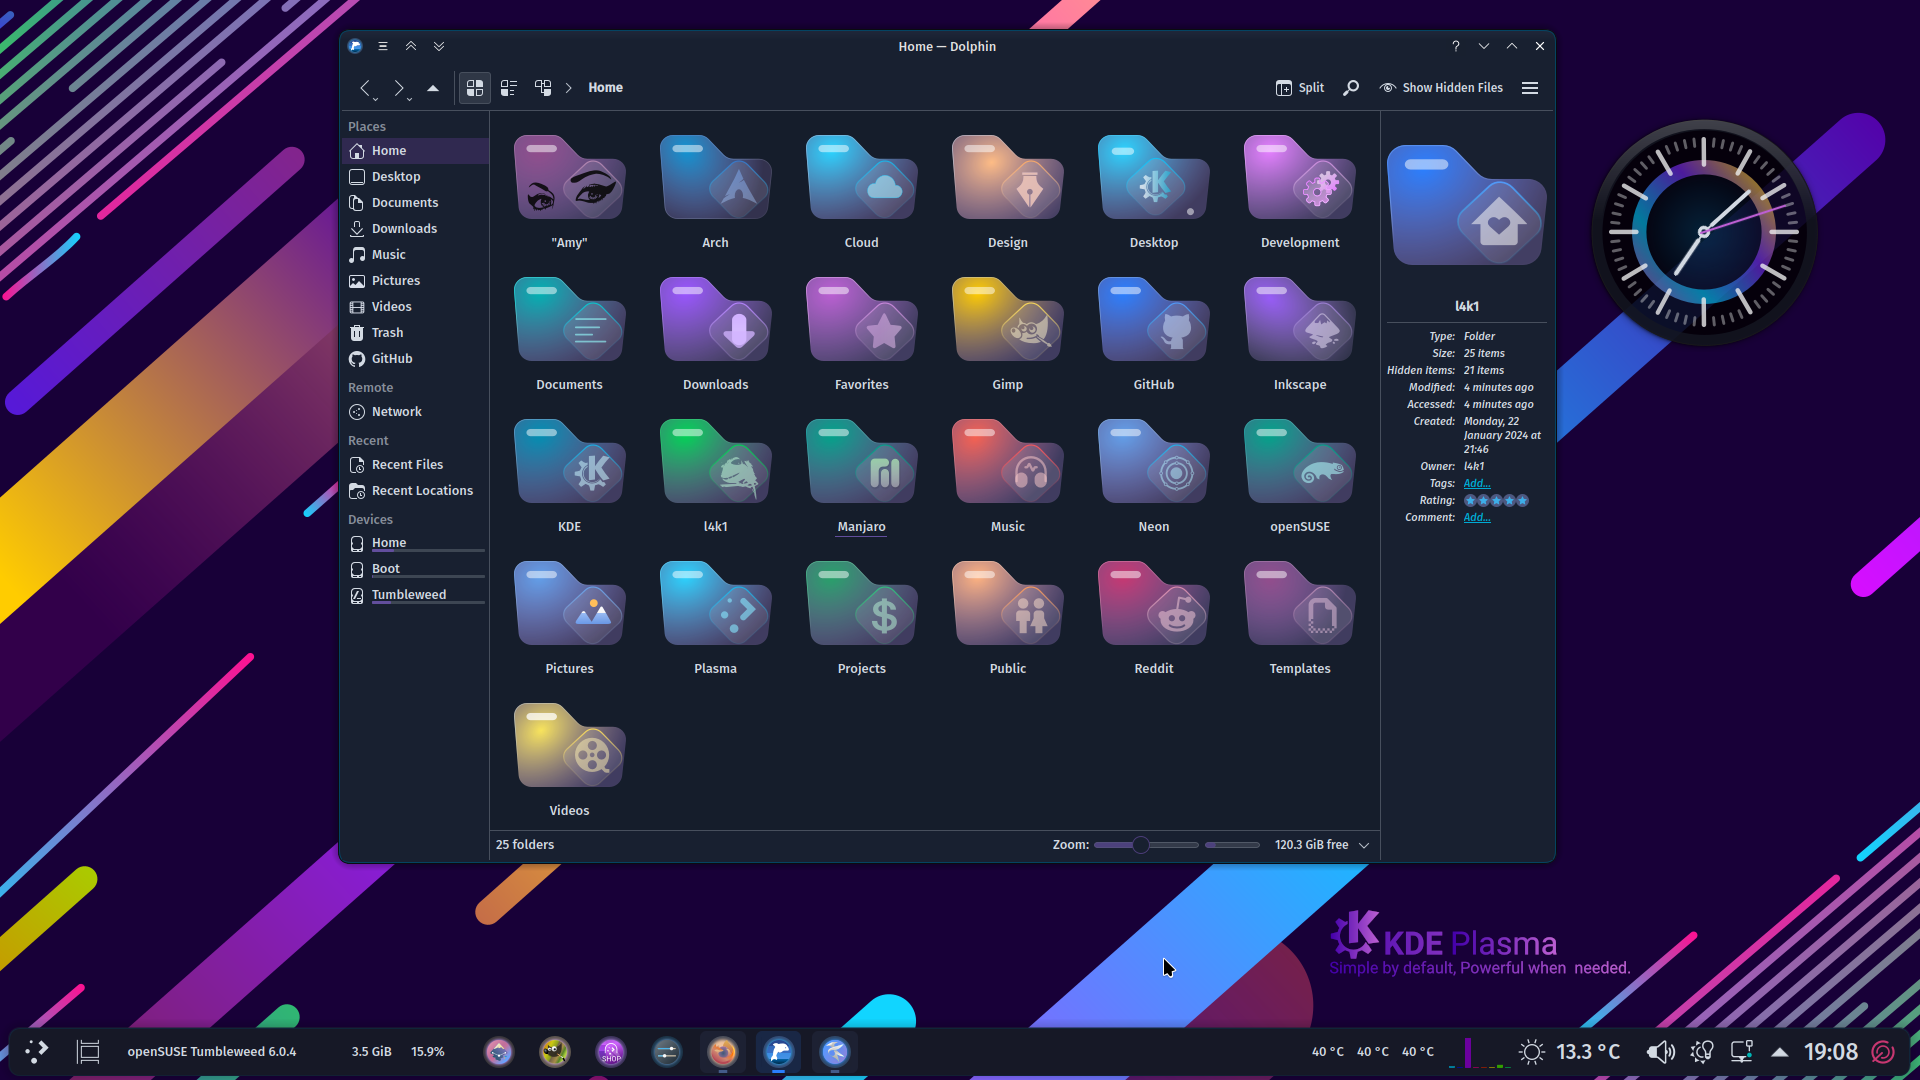Open the Design folder
1920x1080 pixels.
coord(1007,178)
